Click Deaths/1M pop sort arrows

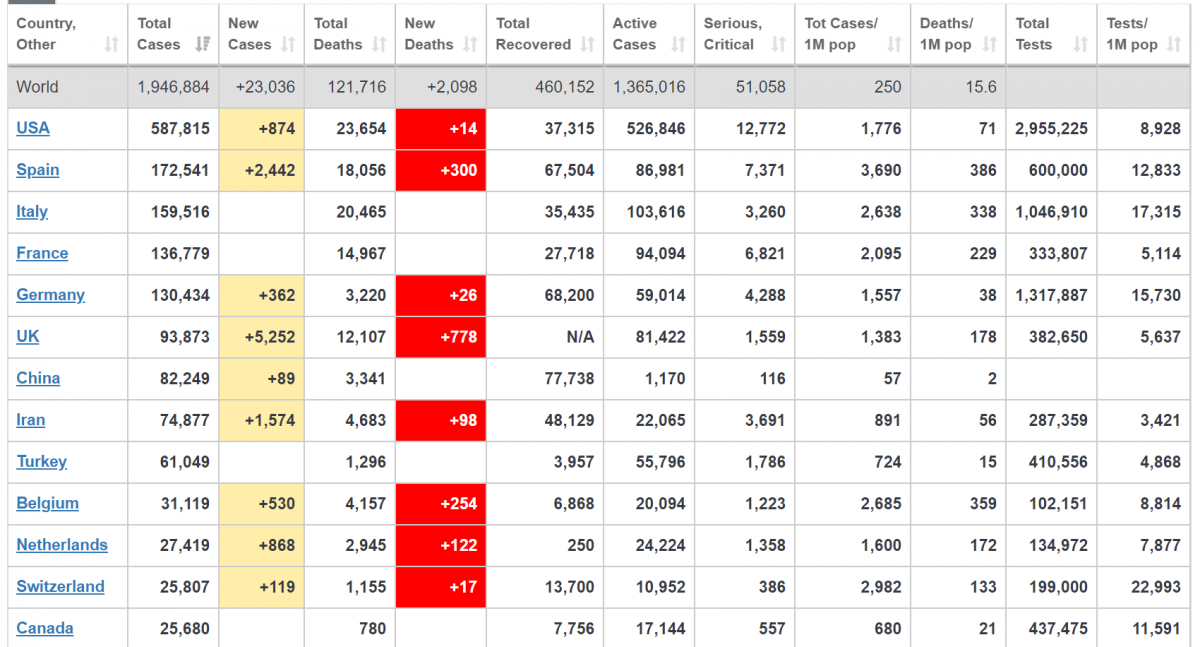coord(989,44)
